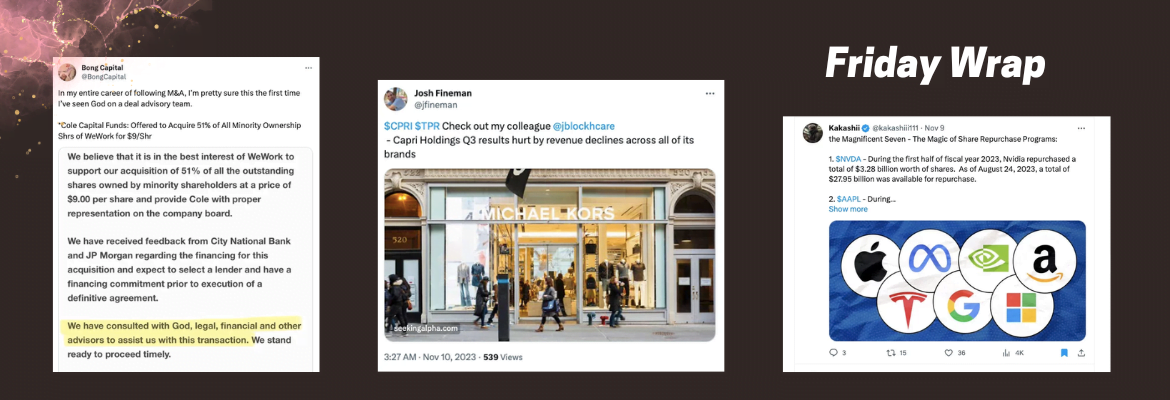The height and width of the screenshot is (400, 1170).
Task: Click the views analytics icon showing 4K
Action: 1007,352
